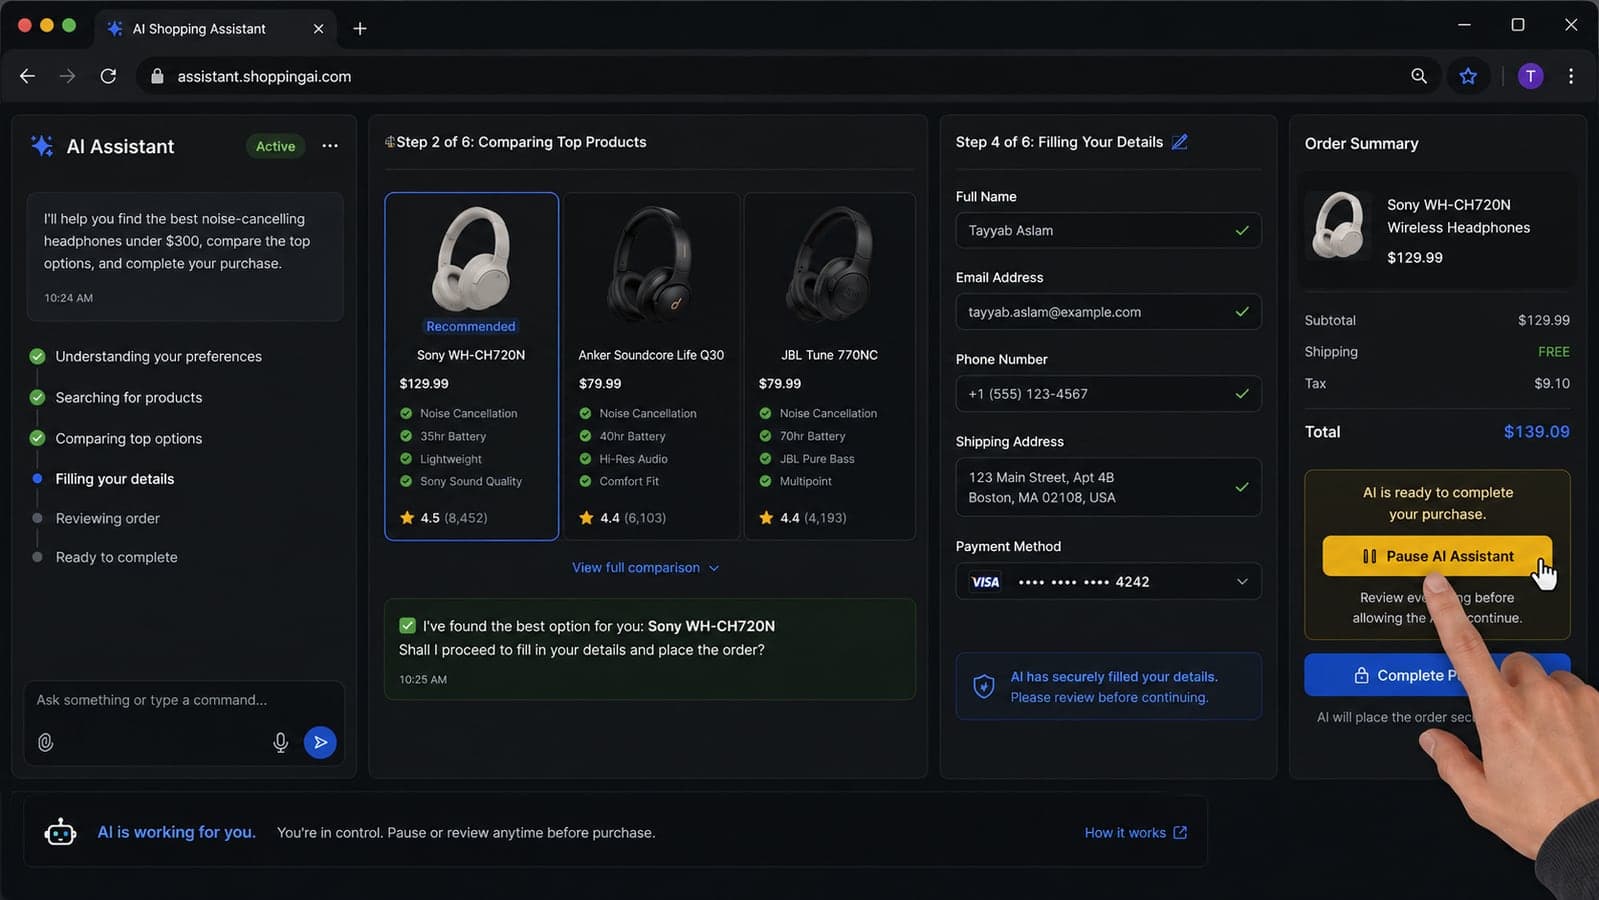Click the VISA card logo
The width and height of the screenshot is (1599, 900).
(x=986, y=582)
